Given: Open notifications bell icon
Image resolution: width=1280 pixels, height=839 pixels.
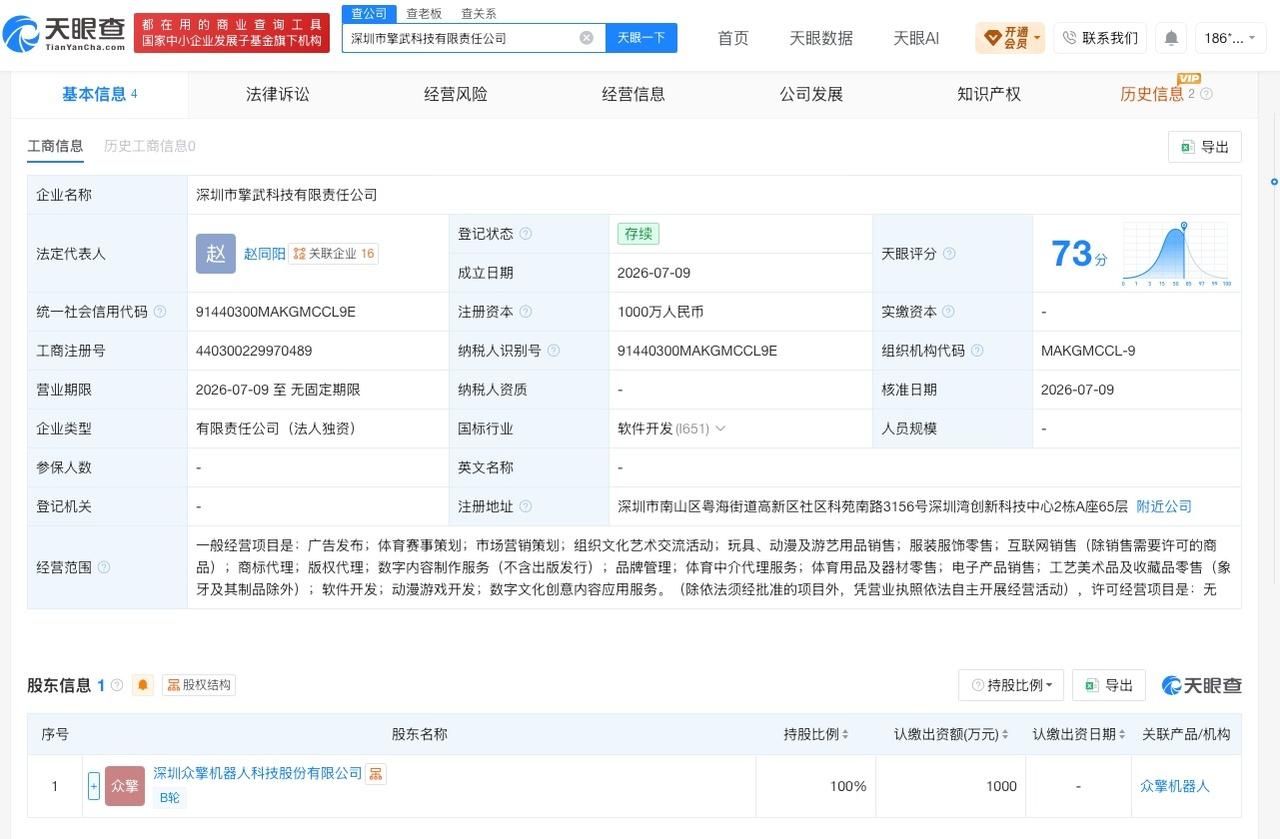Looking at the screenshot, I should point(1171,38).
